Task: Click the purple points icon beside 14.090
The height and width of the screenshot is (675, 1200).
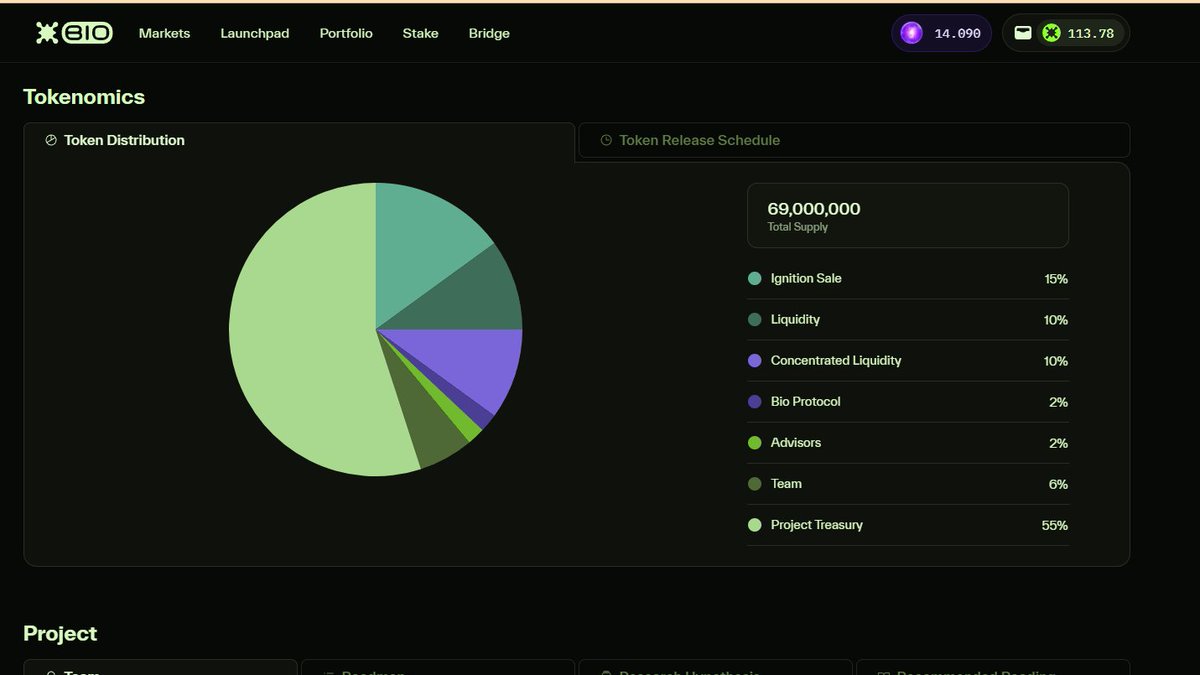Action: (911, 33)
